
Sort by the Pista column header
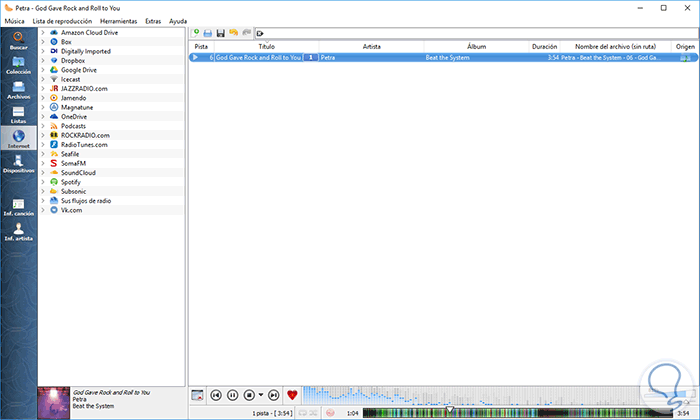pos(201,46)
